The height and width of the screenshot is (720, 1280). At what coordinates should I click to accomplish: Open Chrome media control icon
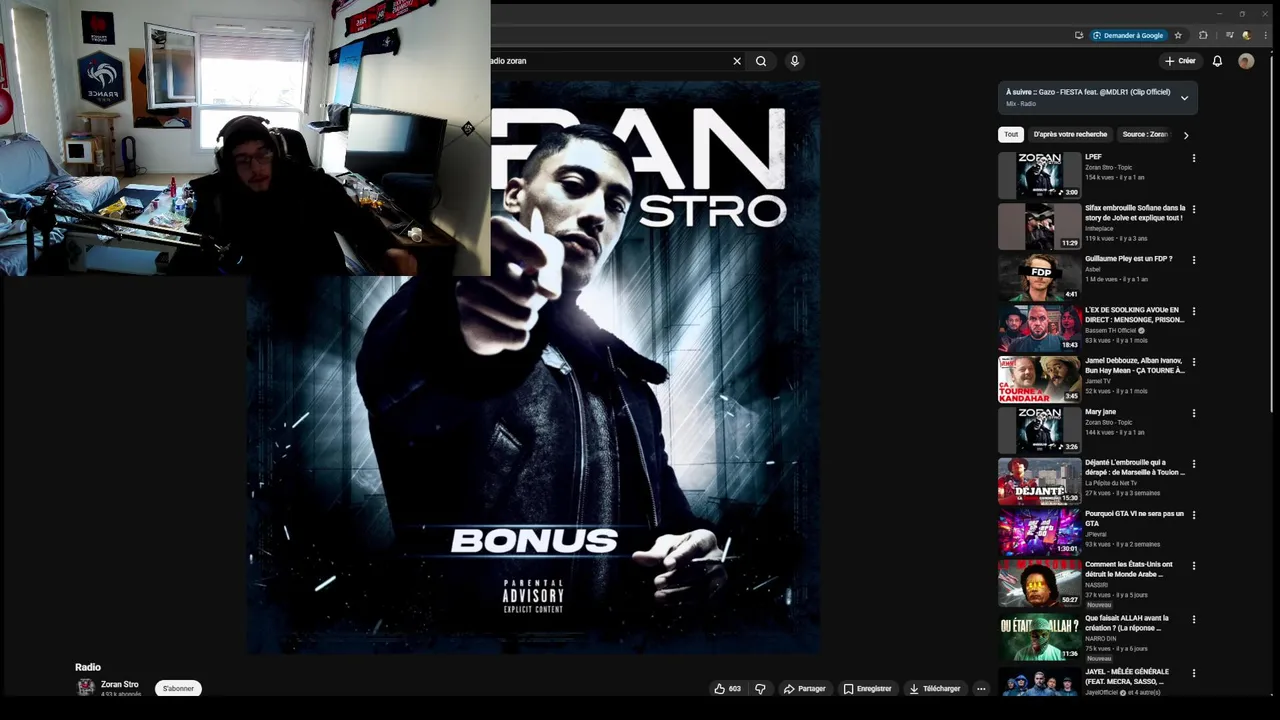[1229, 35]
